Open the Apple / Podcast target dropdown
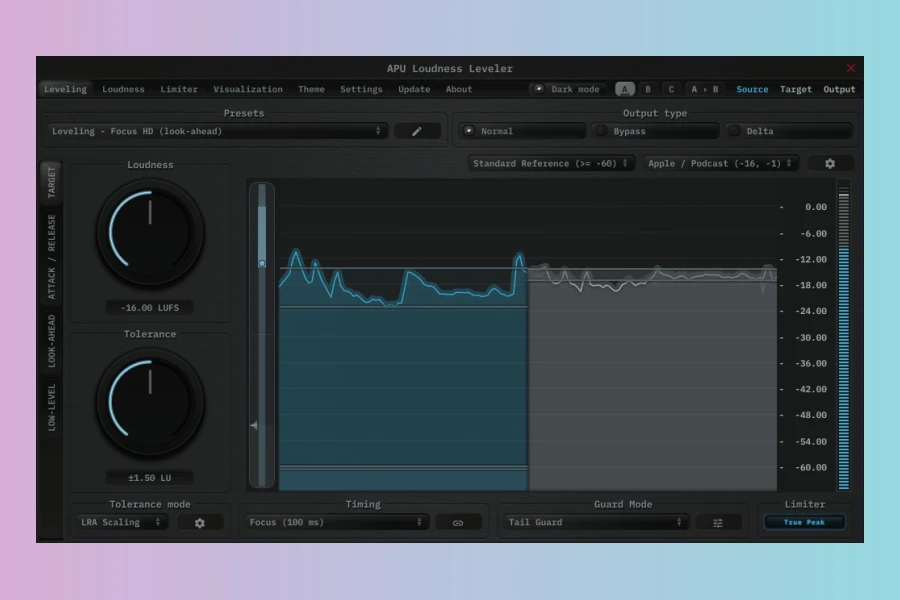Image resolution: width=900 pixels, height=600 pixels. tap(721, 163)
